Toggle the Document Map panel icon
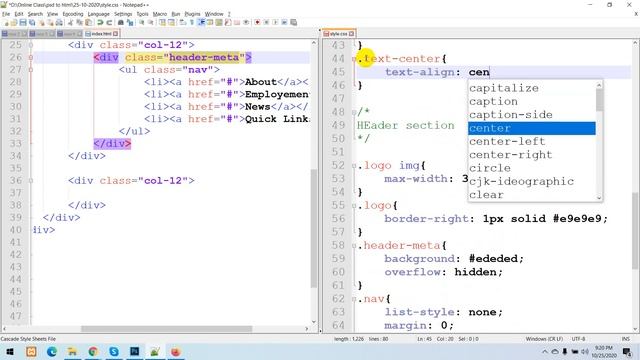 point(219,22)
